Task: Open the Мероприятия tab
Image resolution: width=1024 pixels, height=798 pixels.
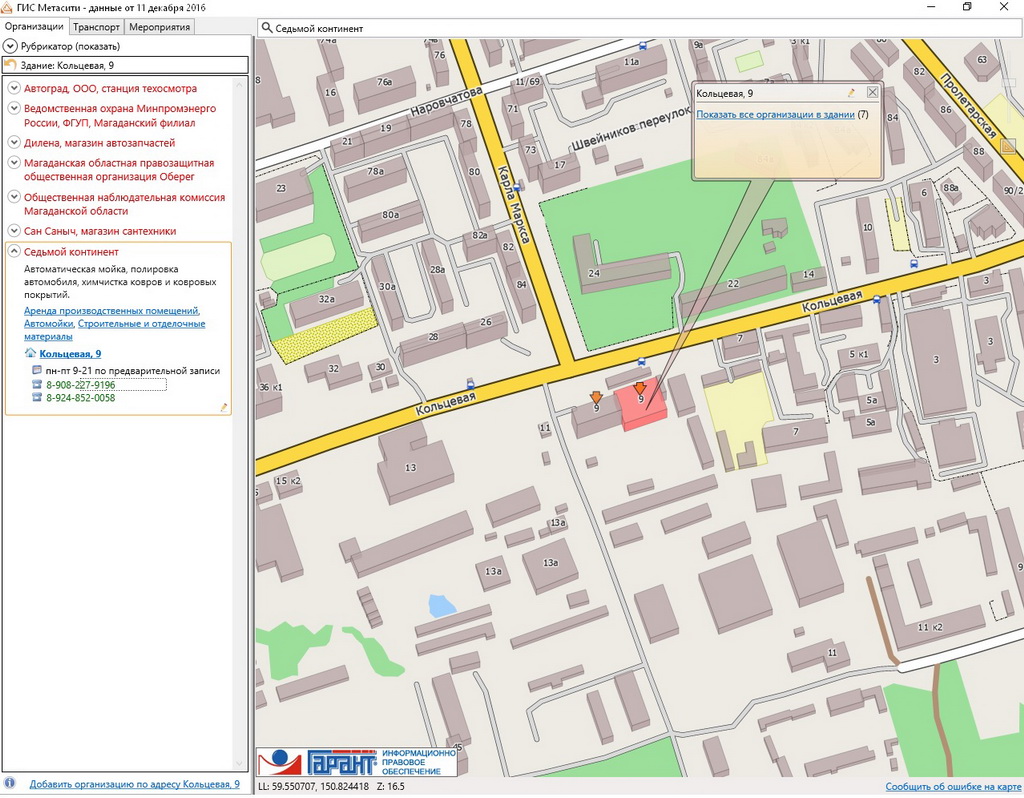Action: point(160,27)
